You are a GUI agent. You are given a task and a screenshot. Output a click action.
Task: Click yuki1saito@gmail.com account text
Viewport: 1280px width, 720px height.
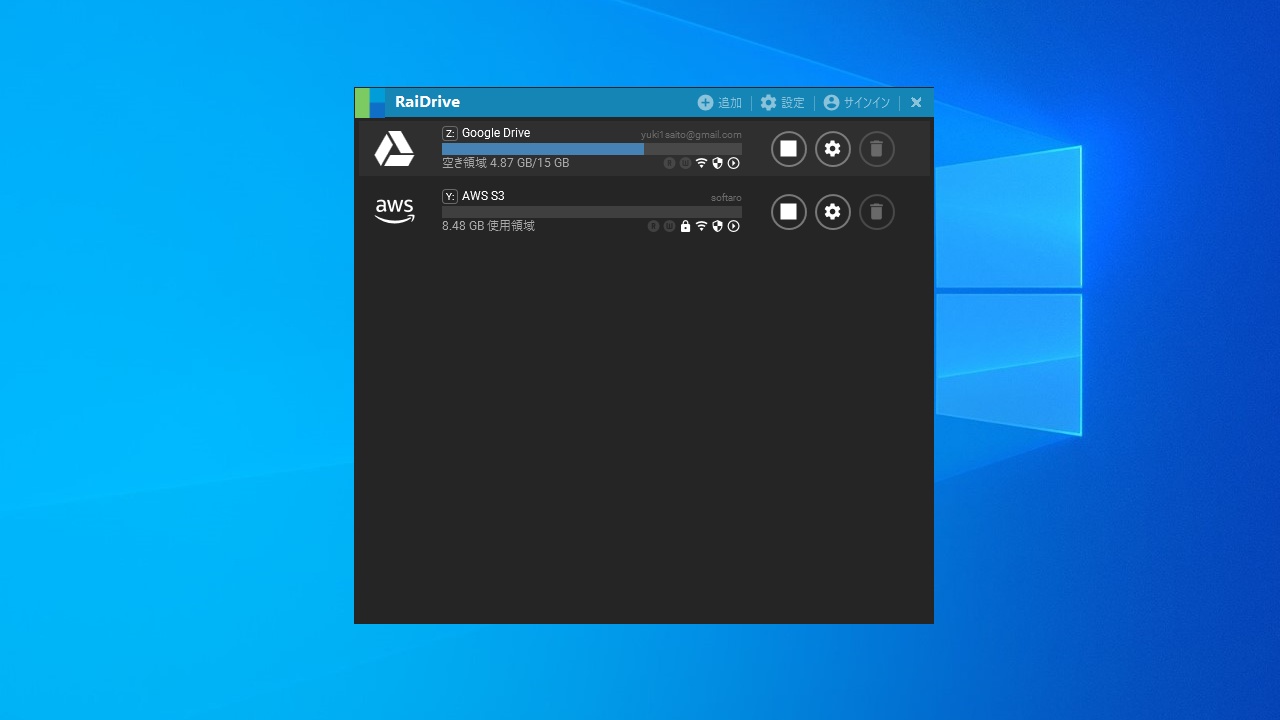(x=691, y=135)
